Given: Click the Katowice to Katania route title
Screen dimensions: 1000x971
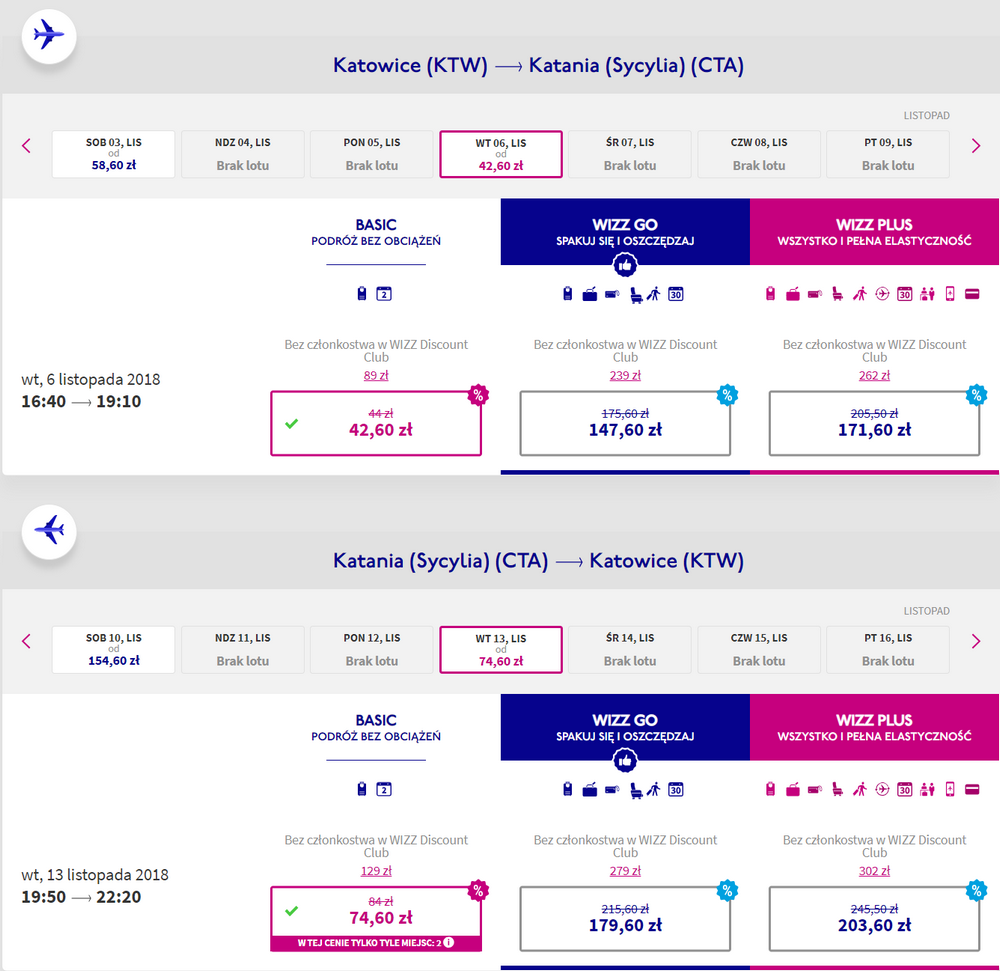Looking at the screenshot, I should (x=538, y=65).
